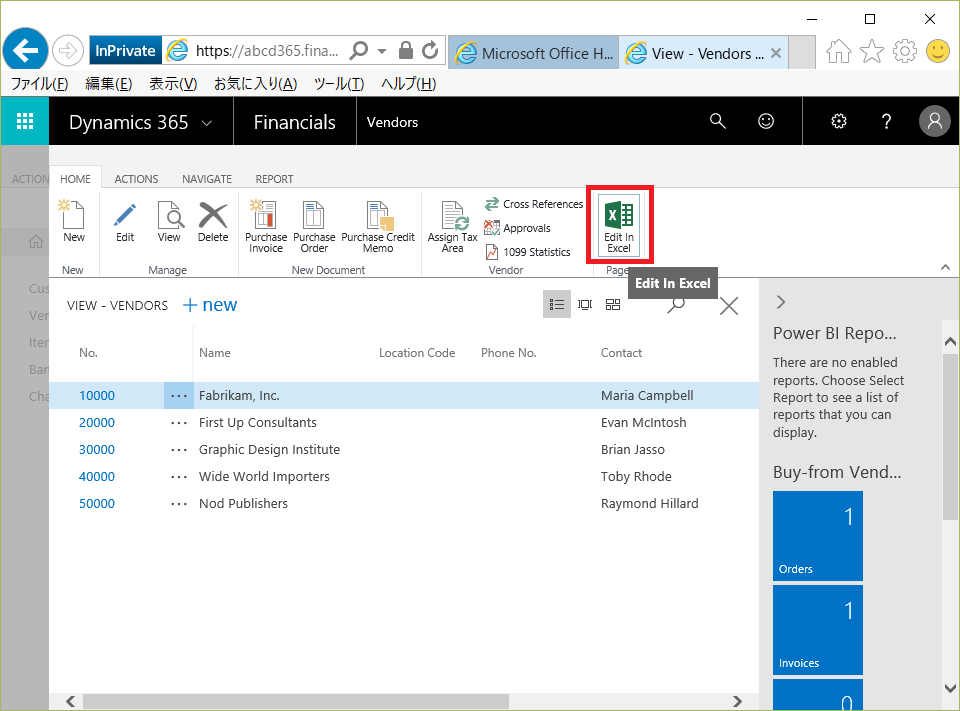This screenshot has height=711, width=960.
Task: Click the View magnifier document icon
Action: [x=169, y=221]
